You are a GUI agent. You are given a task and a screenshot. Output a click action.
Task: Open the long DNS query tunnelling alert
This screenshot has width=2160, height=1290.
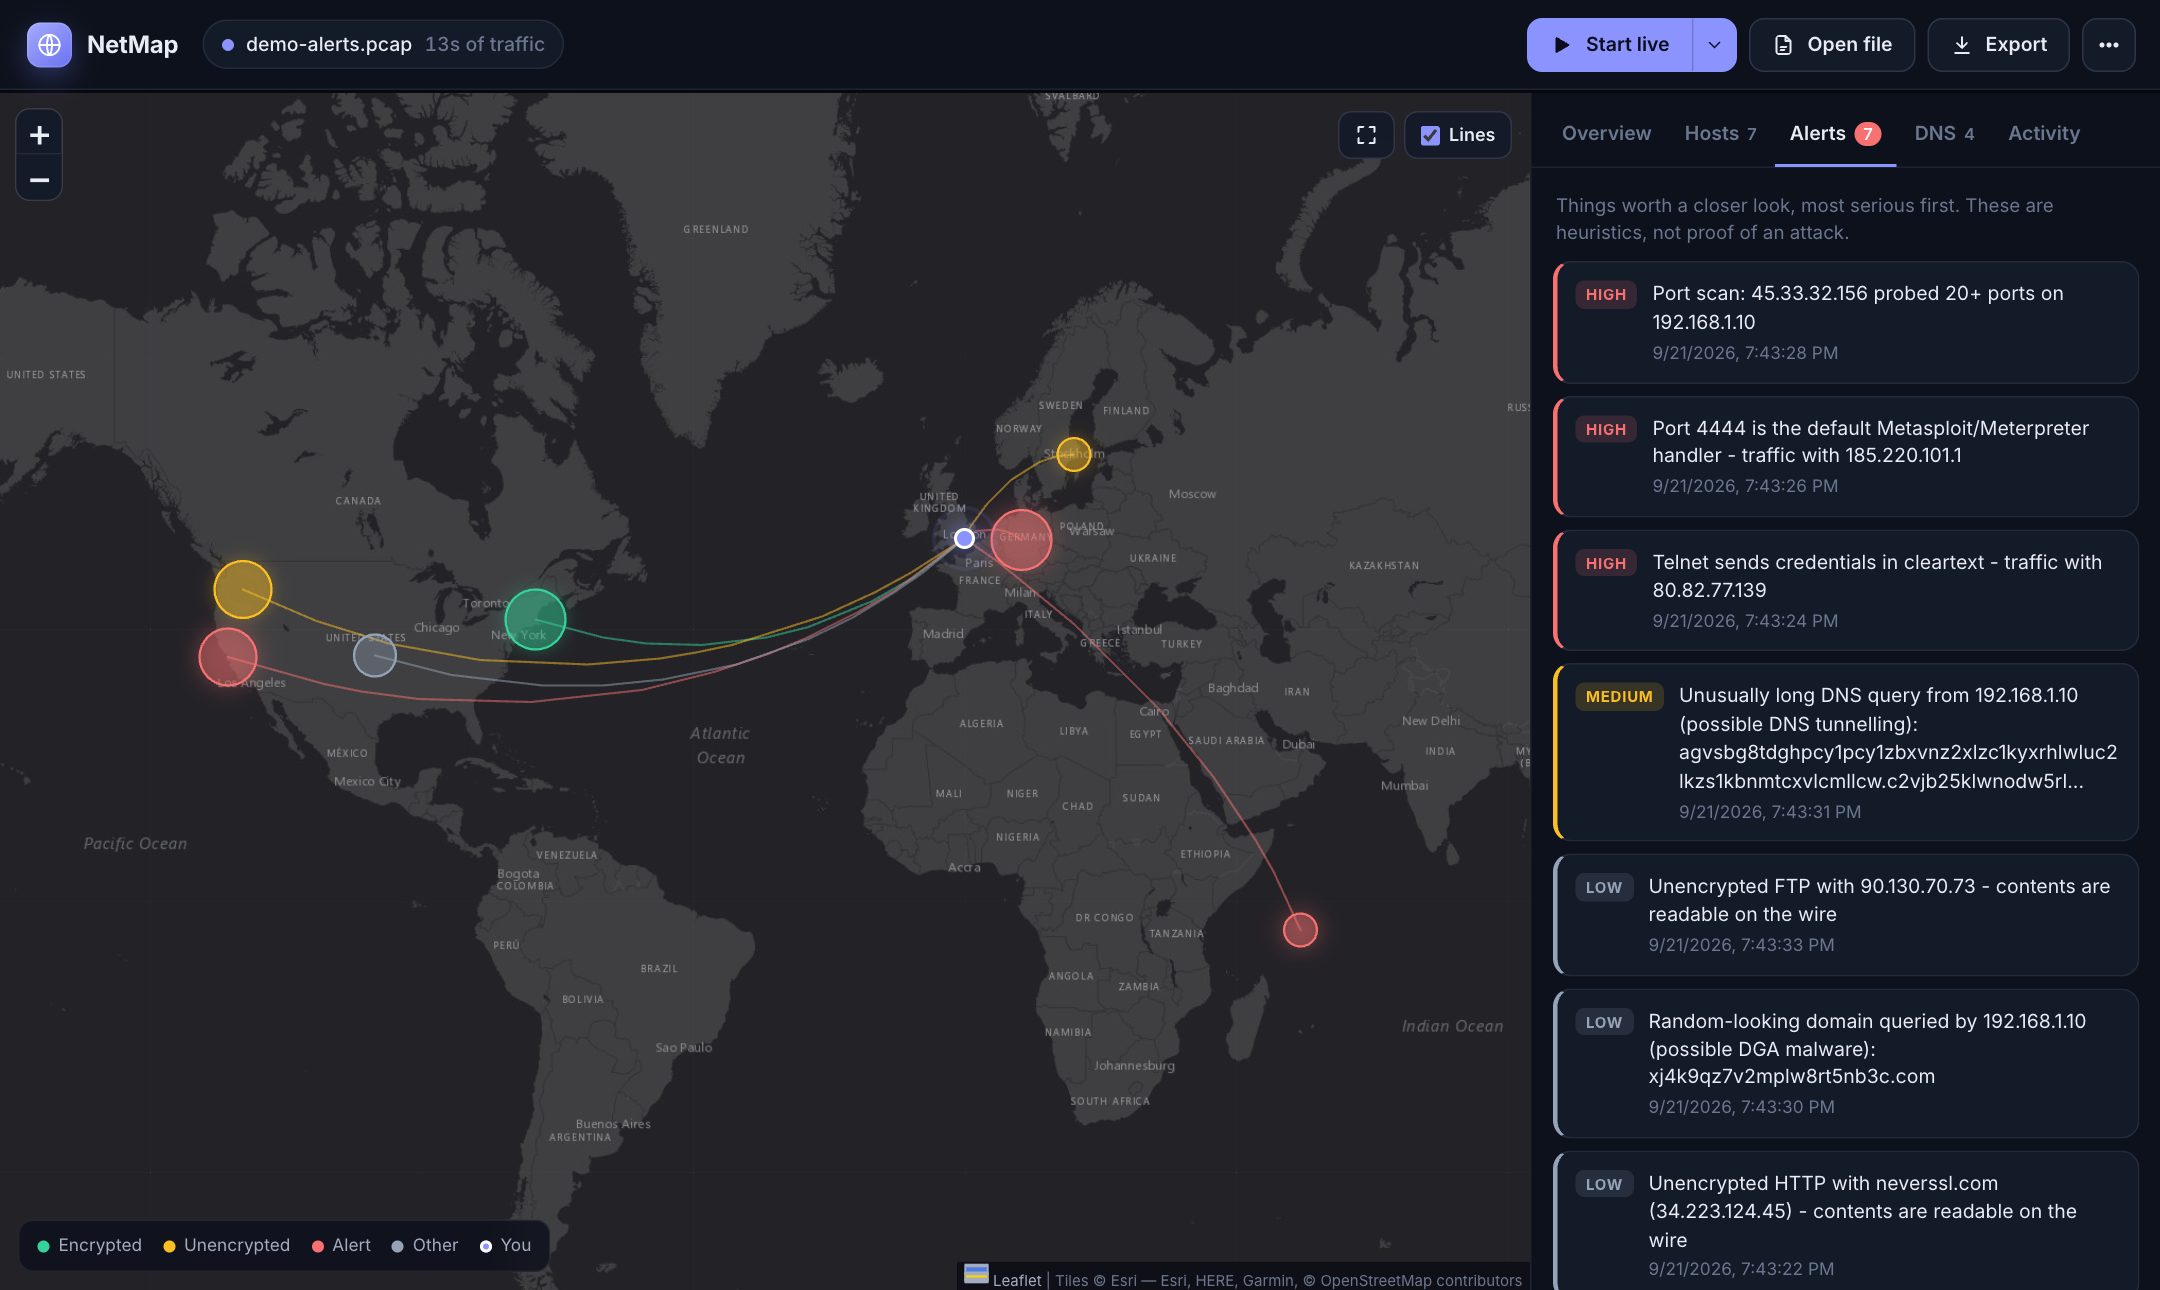[x=1846, y=752]
